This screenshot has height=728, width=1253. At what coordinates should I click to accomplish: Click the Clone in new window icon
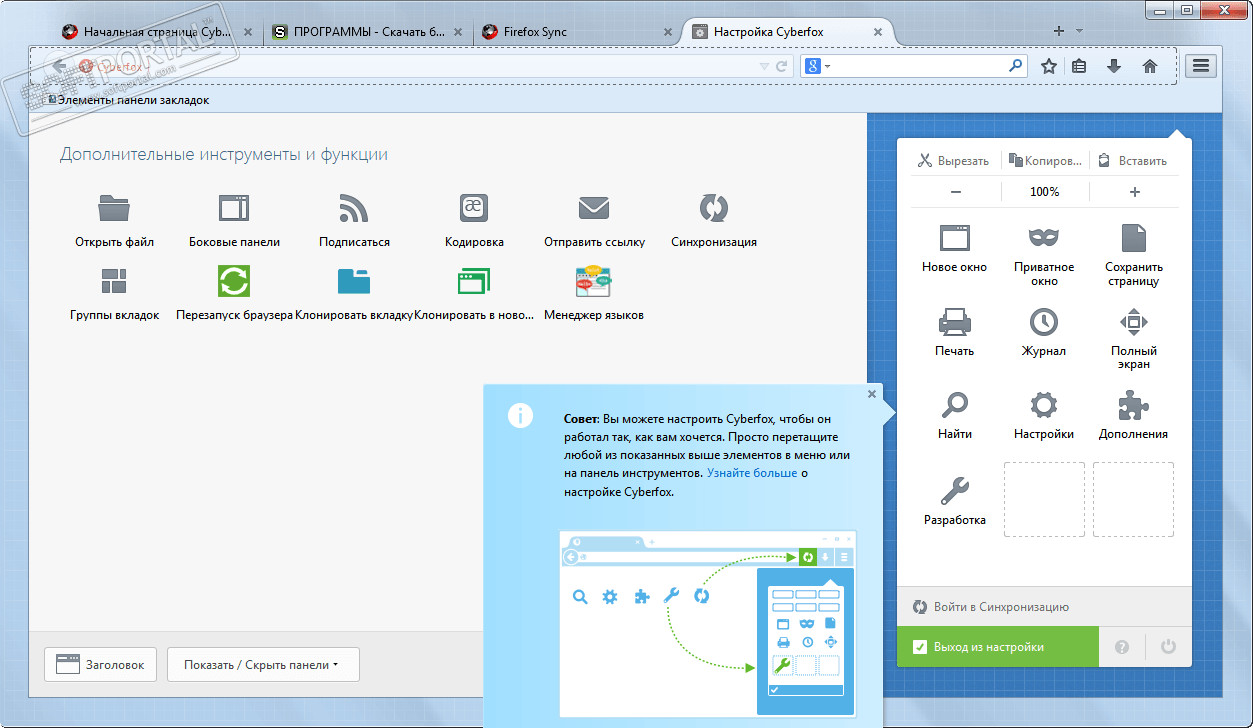point(474,281)
